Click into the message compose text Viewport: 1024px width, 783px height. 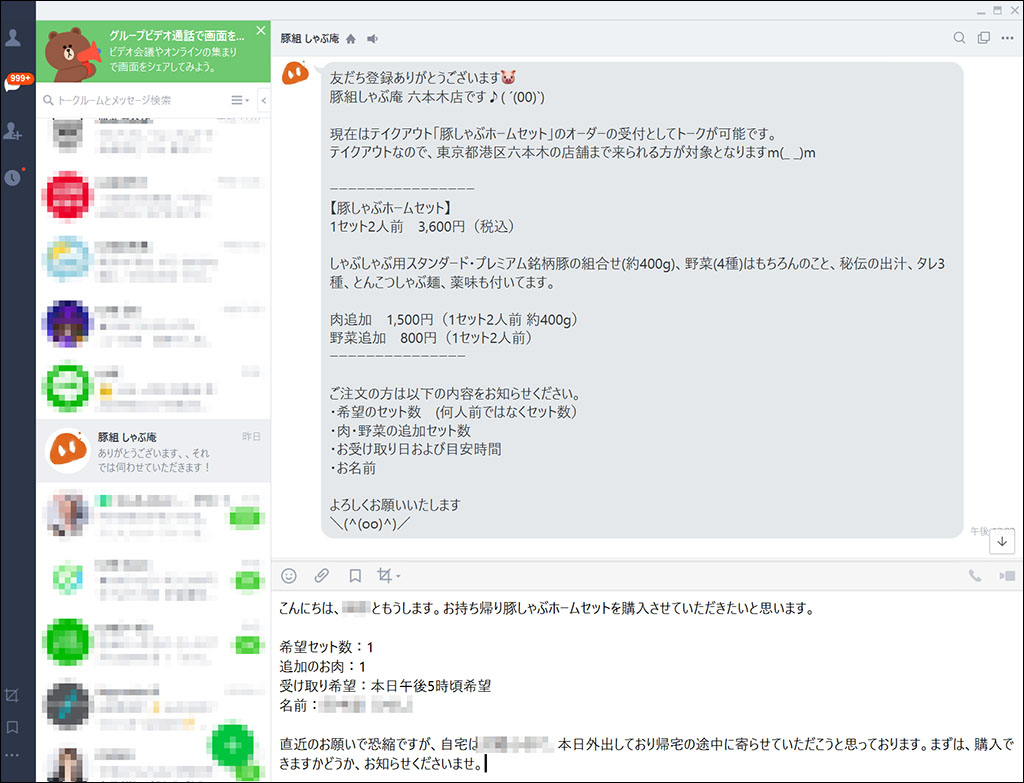point(647,686)
